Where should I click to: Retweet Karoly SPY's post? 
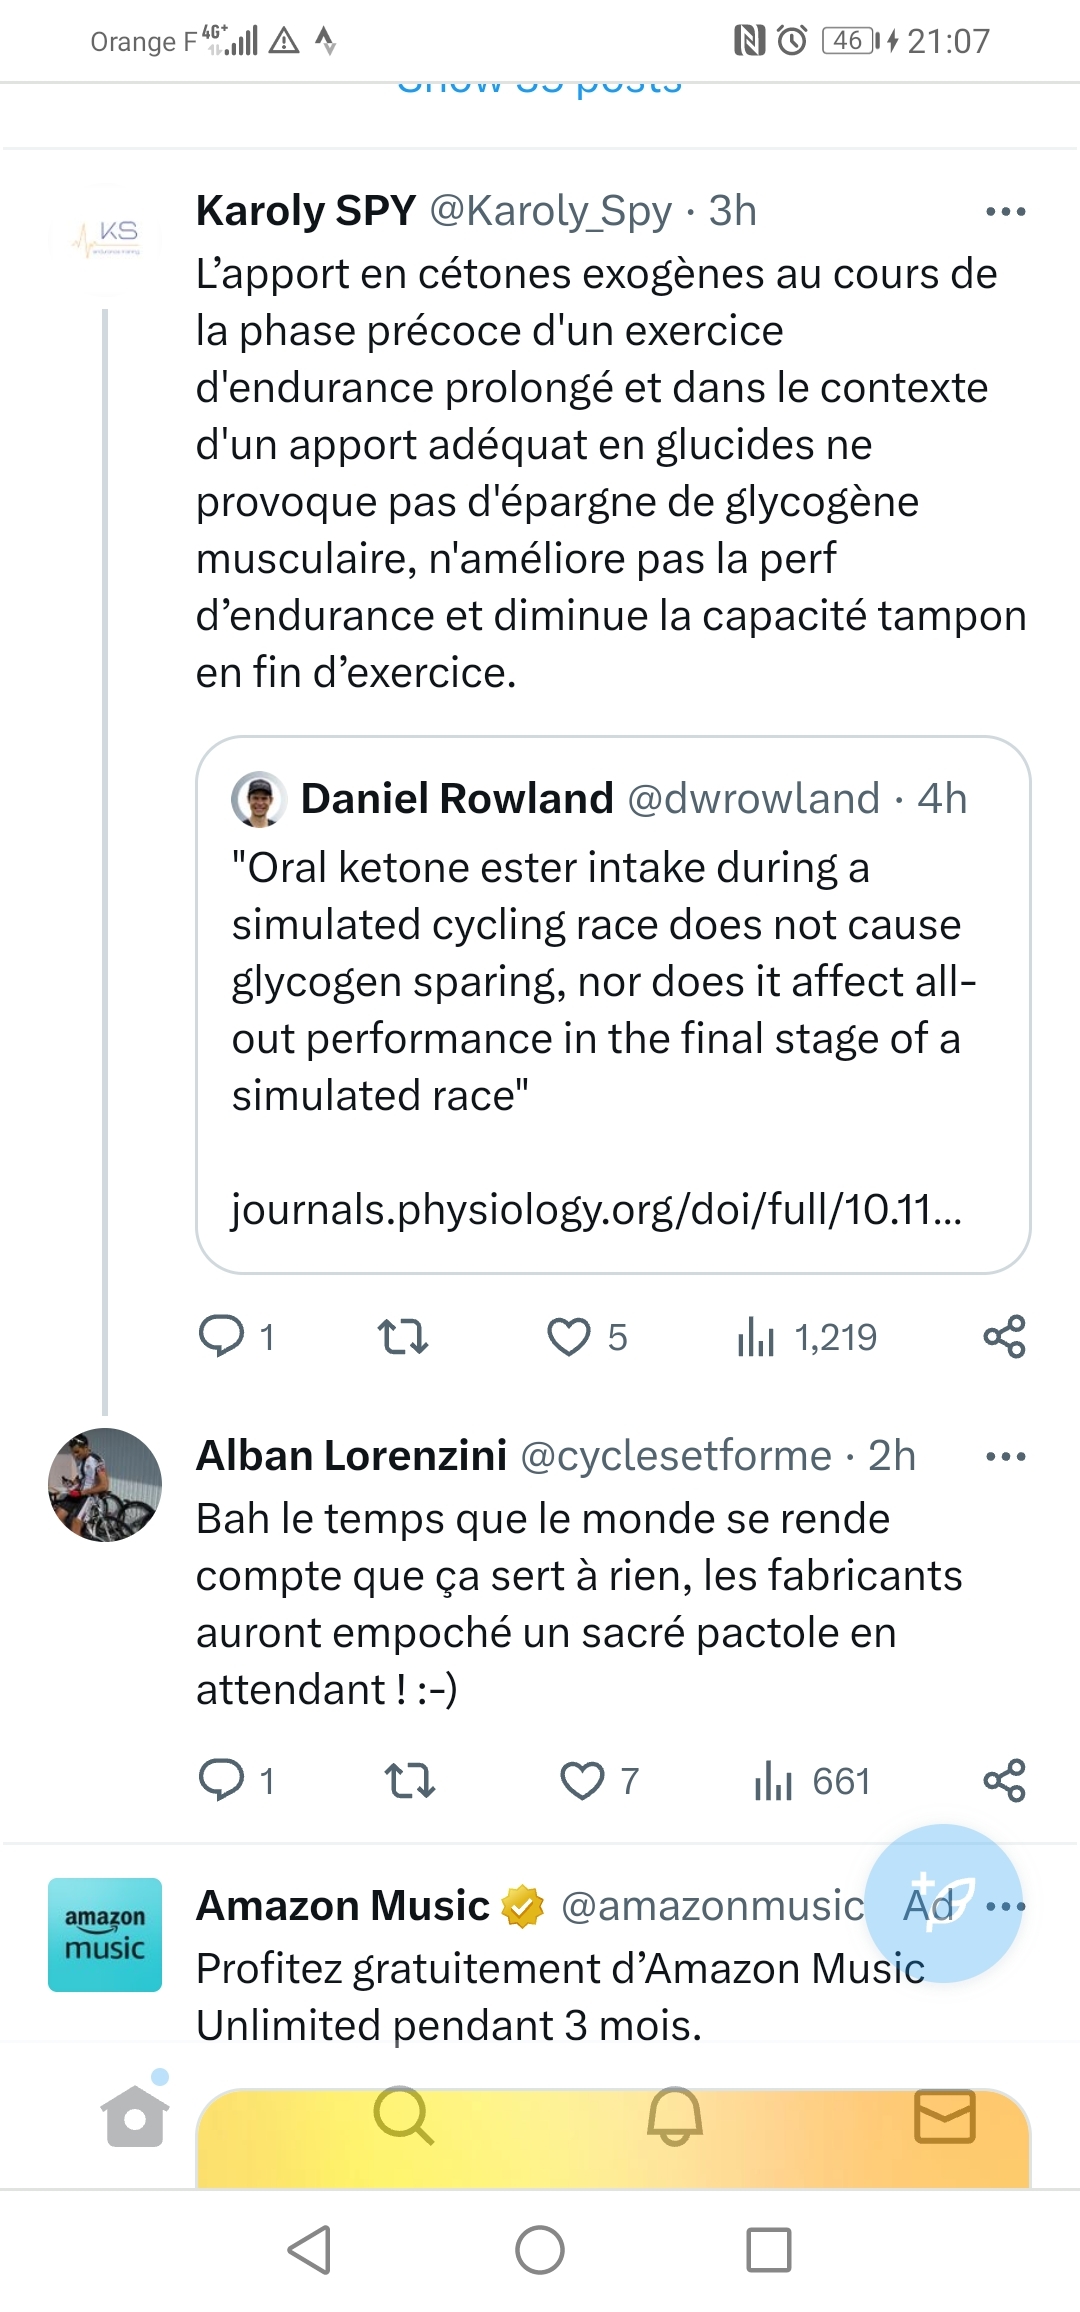pyautogui.click(x=403, y=1336)
